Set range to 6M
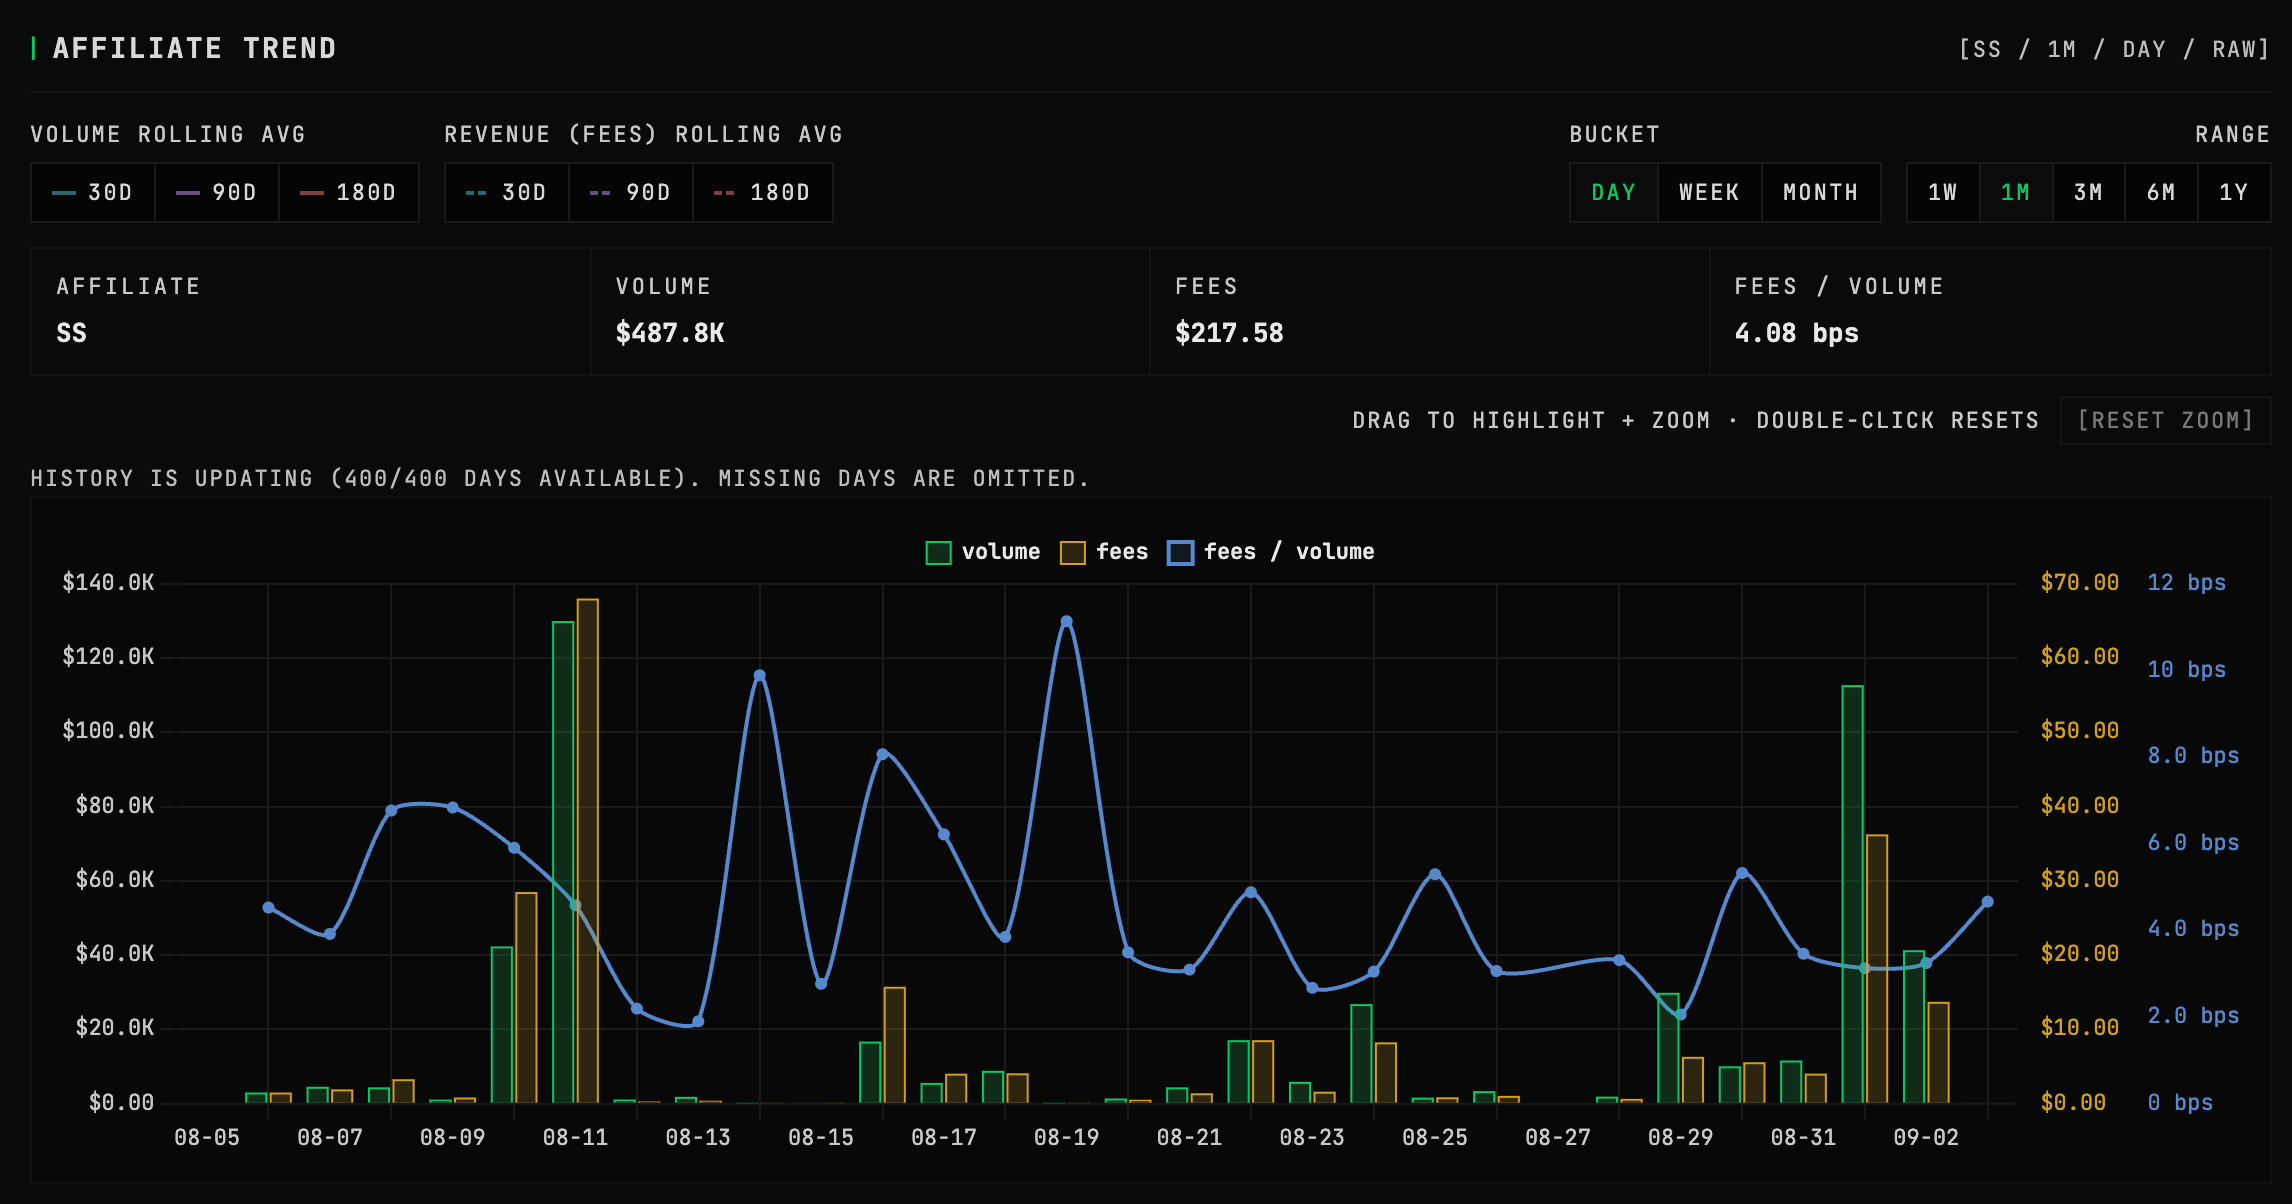2292x1204 pixels. pyautogui.click(x=2162, y=192)
